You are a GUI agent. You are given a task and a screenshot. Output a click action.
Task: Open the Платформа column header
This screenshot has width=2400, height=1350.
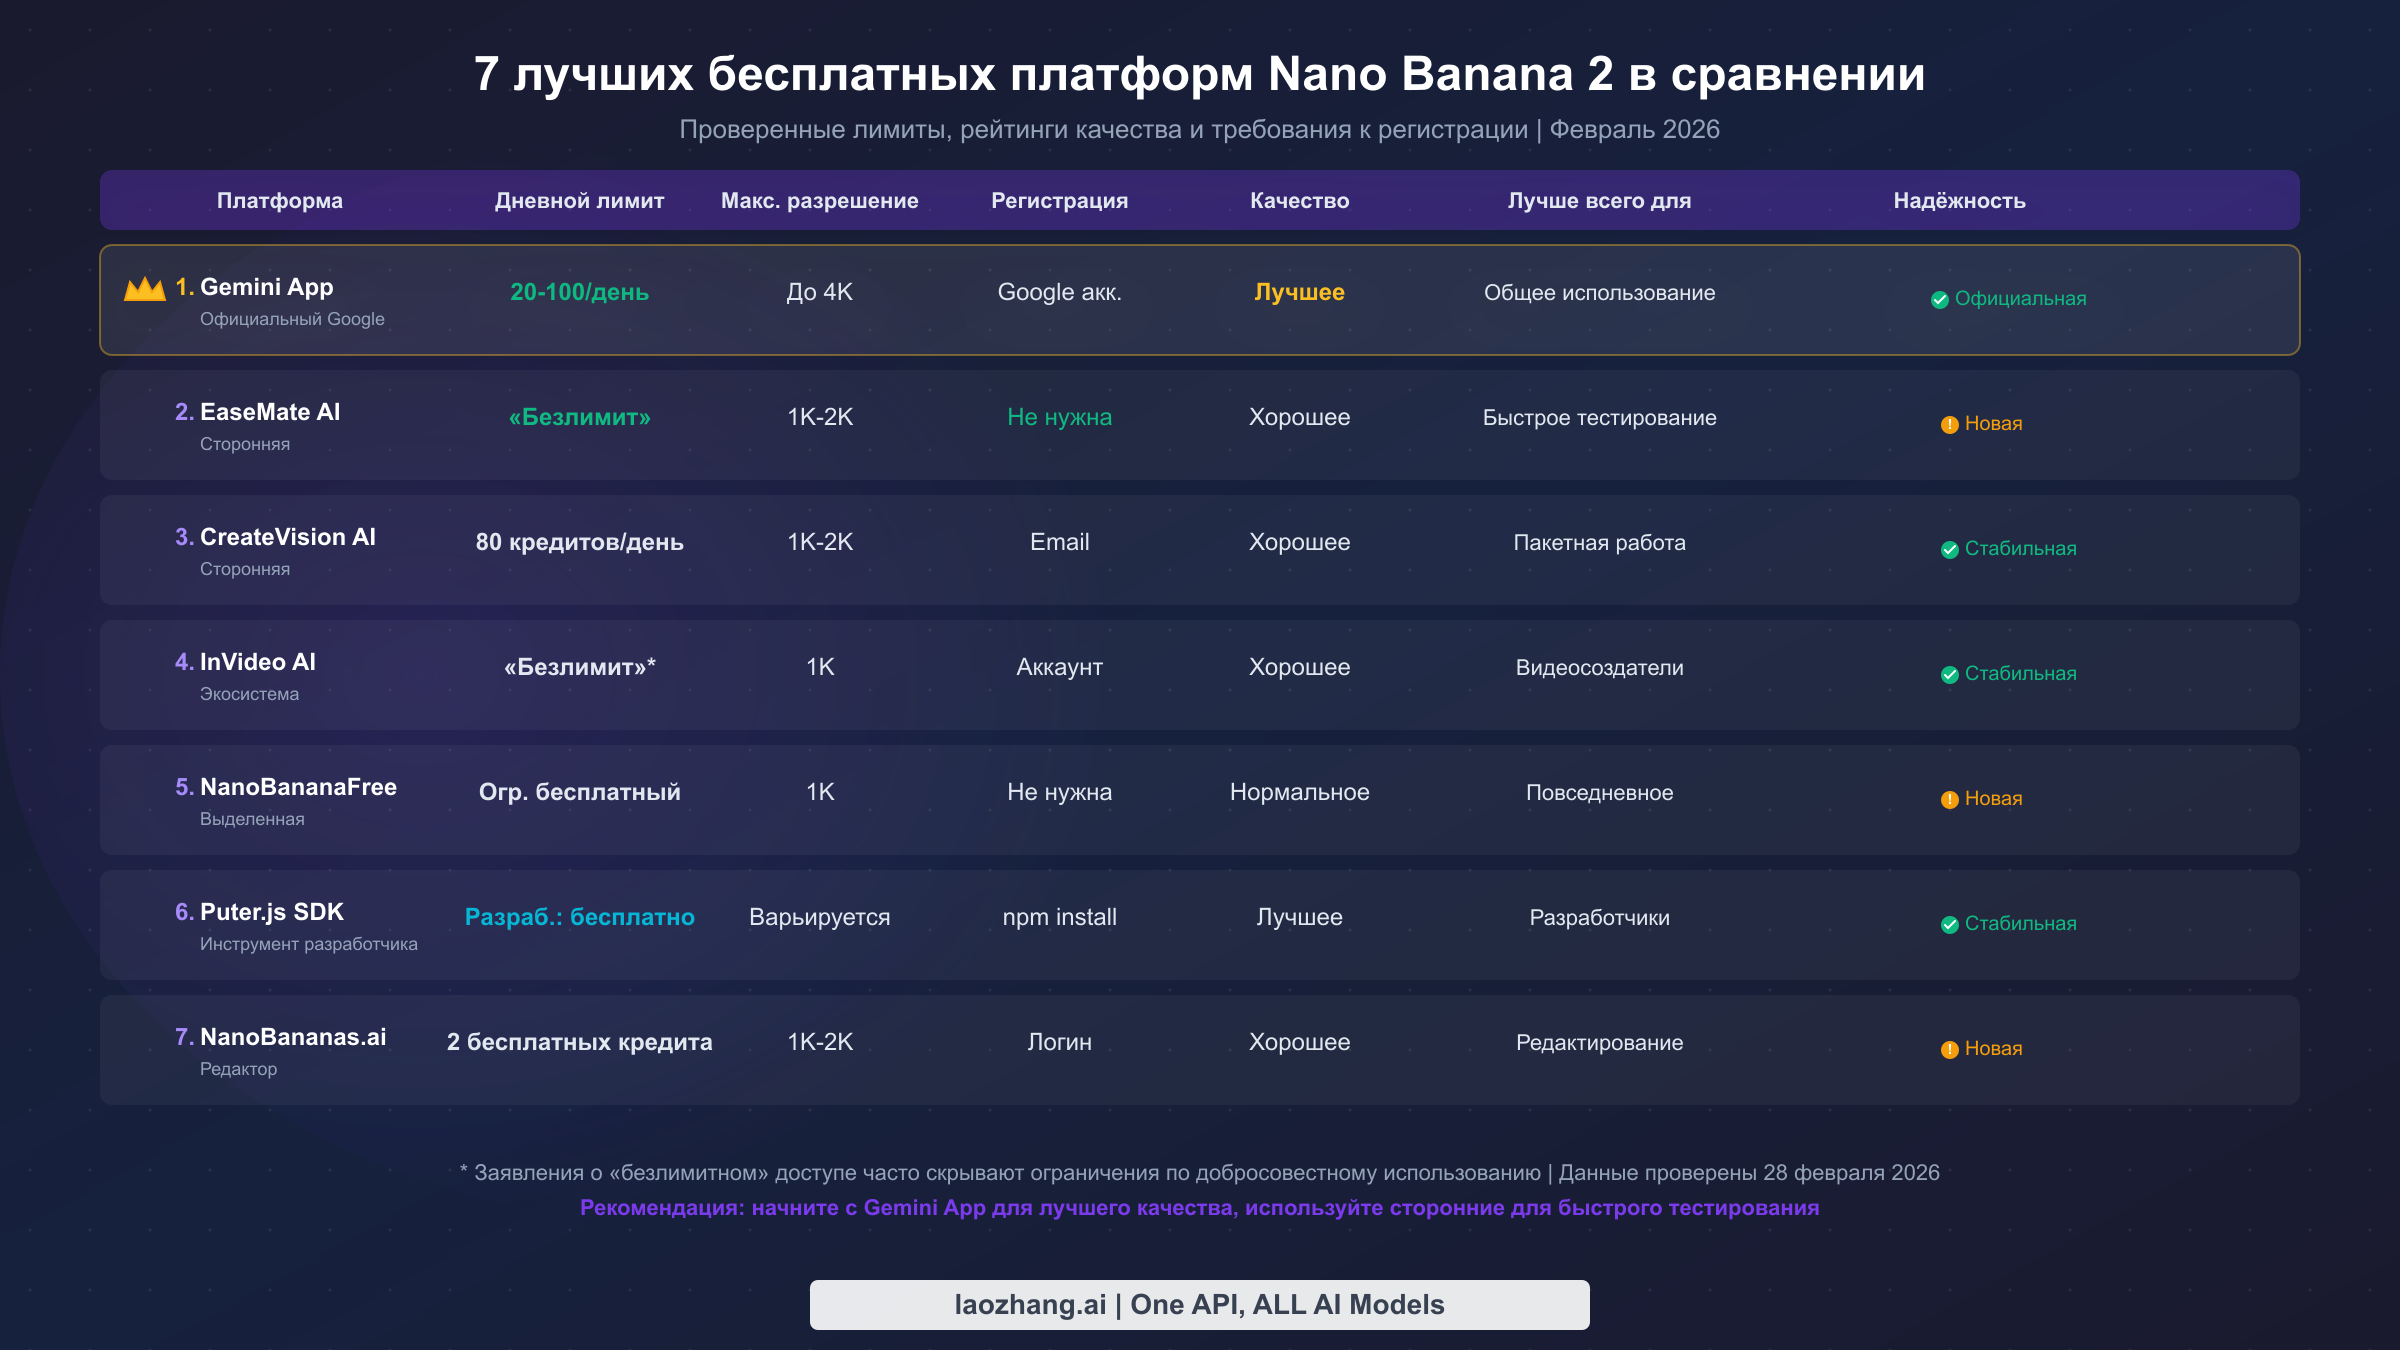point(280,200)
